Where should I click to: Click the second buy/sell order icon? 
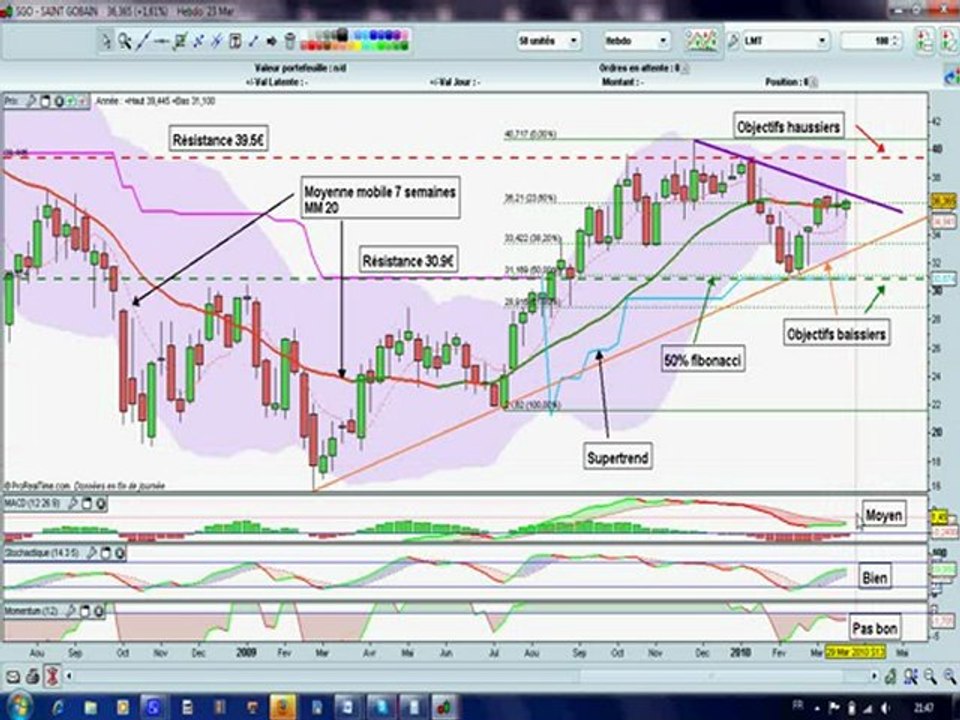point(951,42)
